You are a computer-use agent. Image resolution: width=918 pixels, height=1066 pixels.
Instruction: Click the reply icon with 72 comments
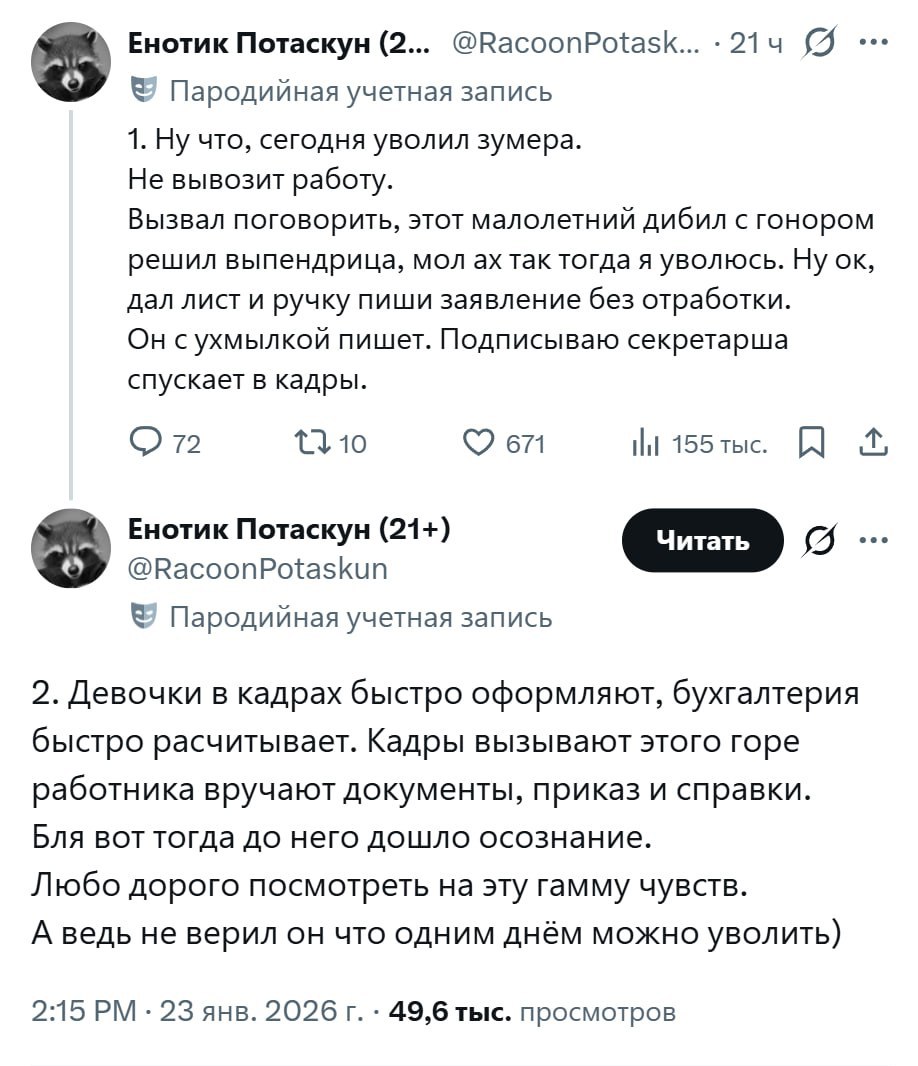[146, 443]
